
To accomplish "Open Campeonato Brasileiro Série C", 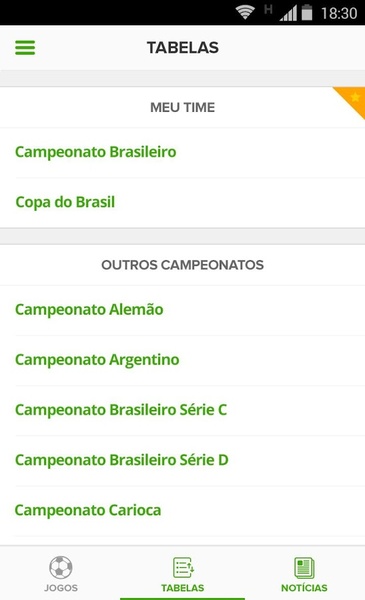I will click(x=182, y=410).
